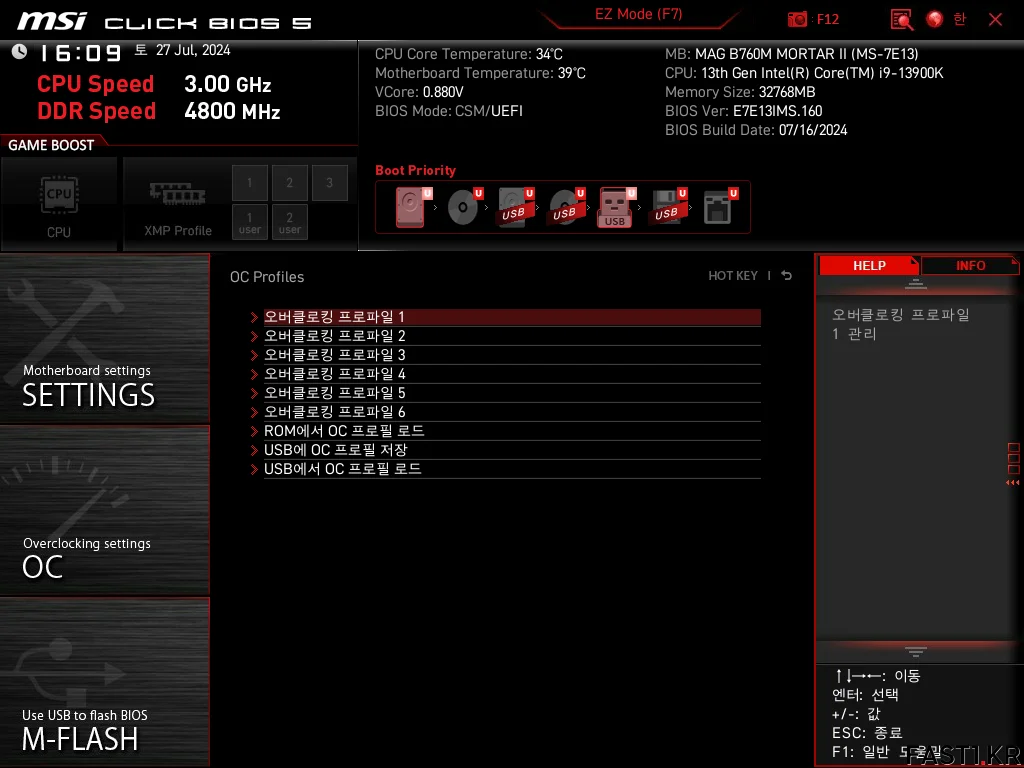This screenshot has width=1024, height=768.
Task: Click the BIOS Build Date 07/16/2024 text
Action: tap(756, 130)
